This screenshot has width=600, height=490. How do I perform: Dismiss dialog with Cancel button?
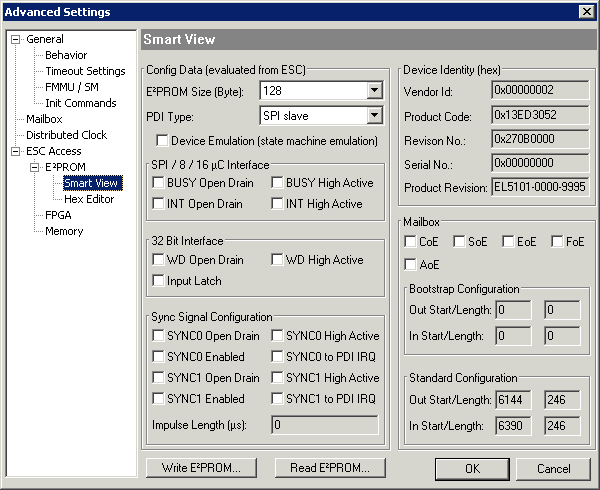(x=553, y=469)
